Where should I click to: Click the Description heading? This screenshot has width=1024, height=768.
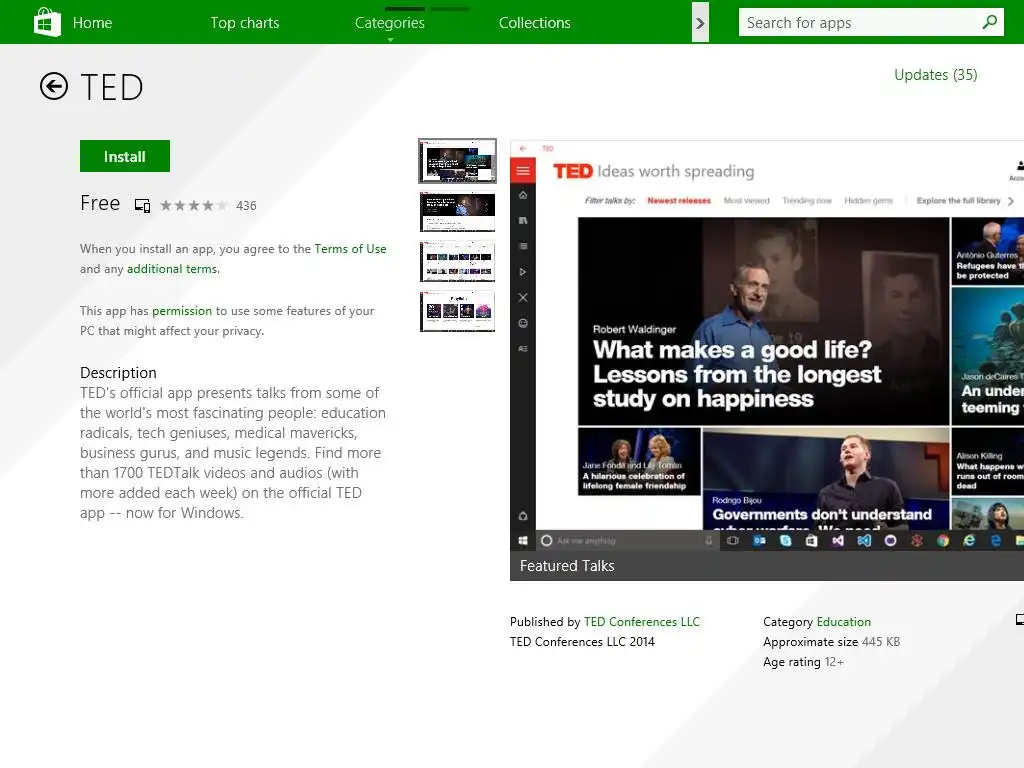[x=118, y=373]
